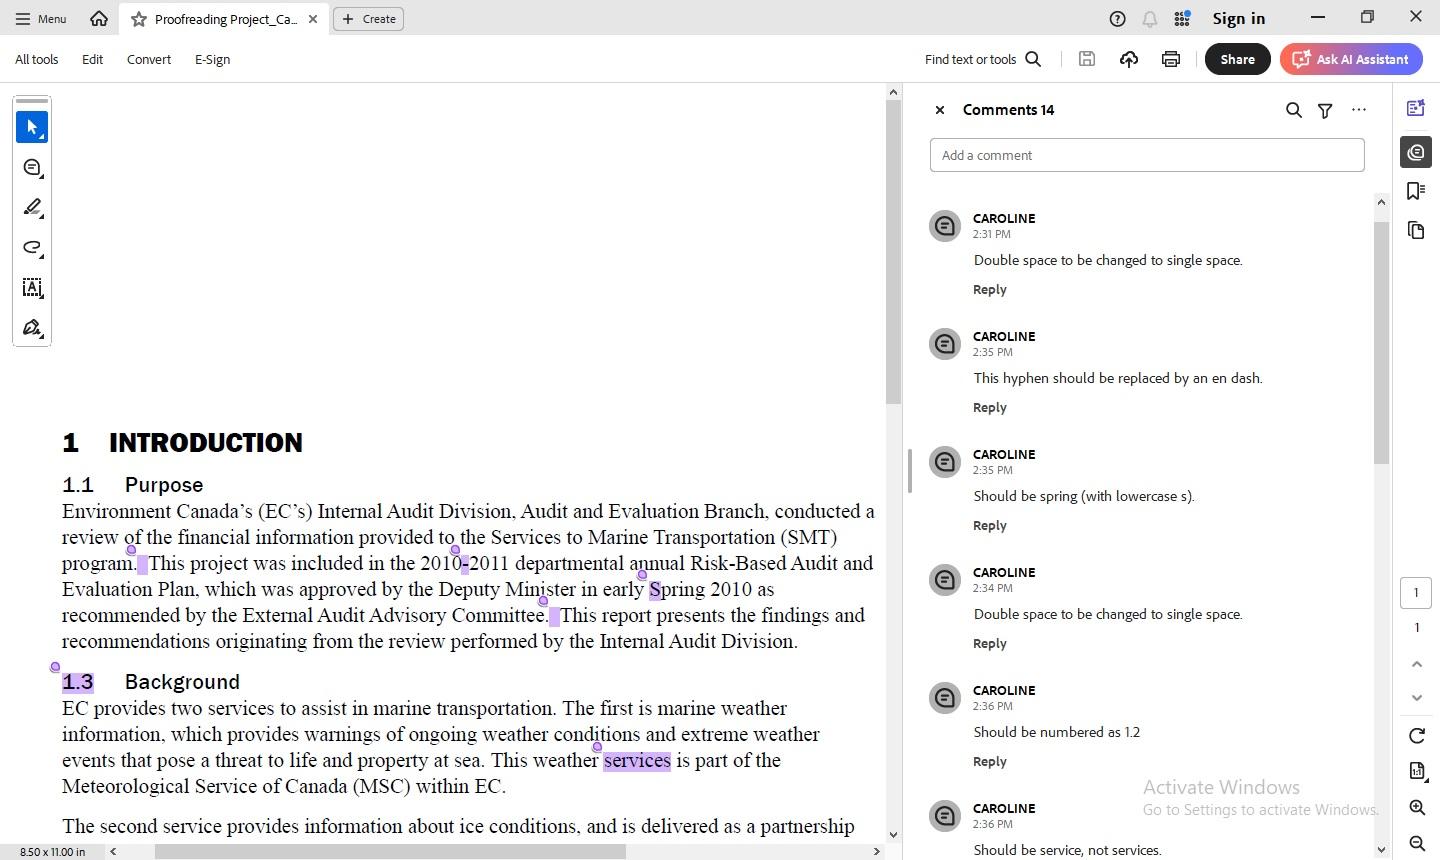Open the Bookmarks sidebar icon

tap(1416, 191)
